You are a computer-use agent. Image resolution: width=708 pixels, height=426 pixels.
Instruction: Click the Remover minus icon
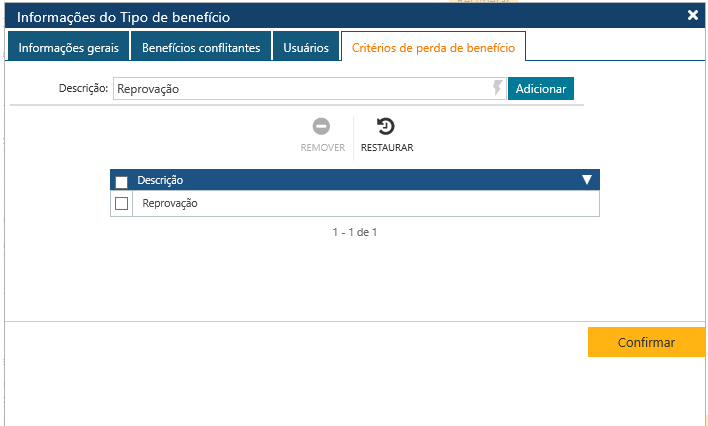point(322,127)
